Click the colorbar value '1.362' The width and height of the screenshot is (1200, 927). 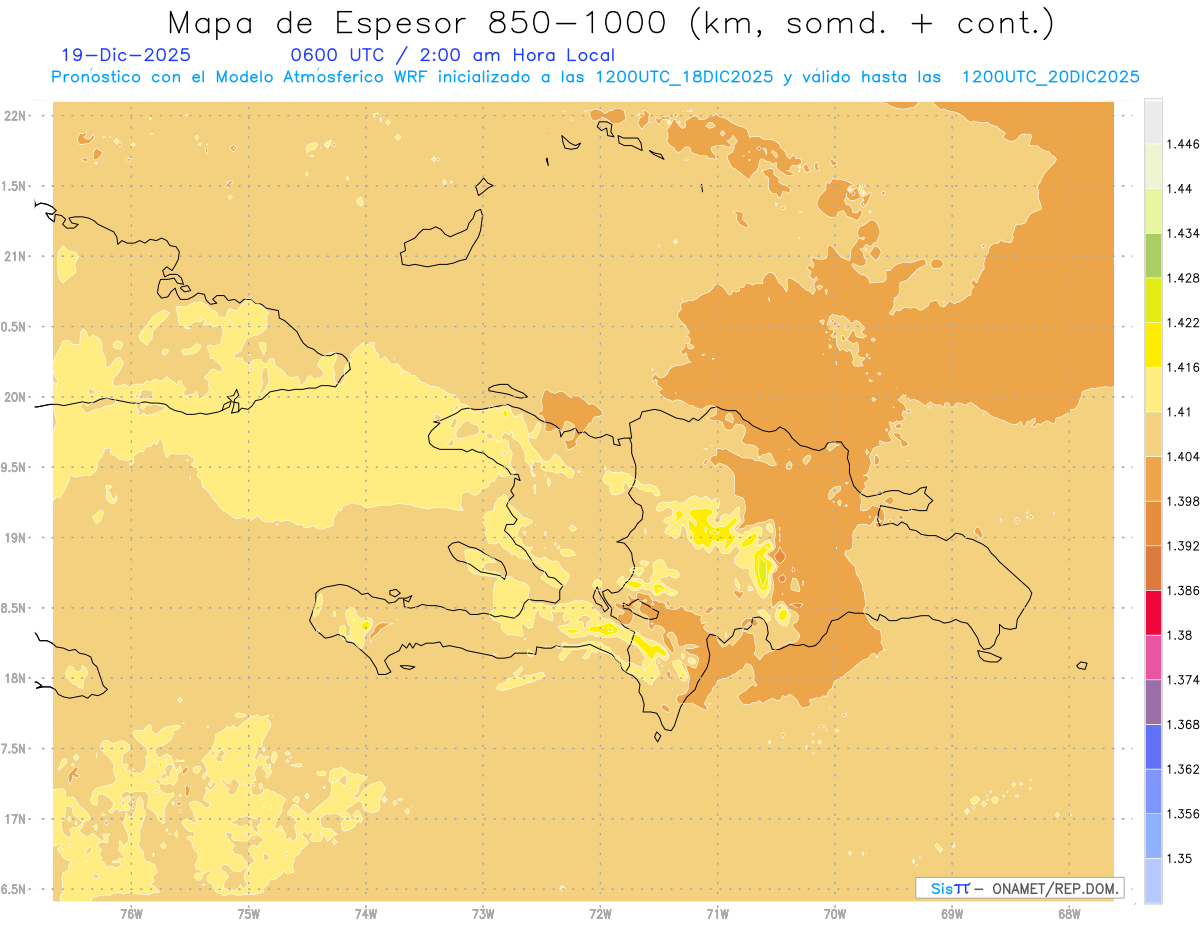pos(1184,769)
